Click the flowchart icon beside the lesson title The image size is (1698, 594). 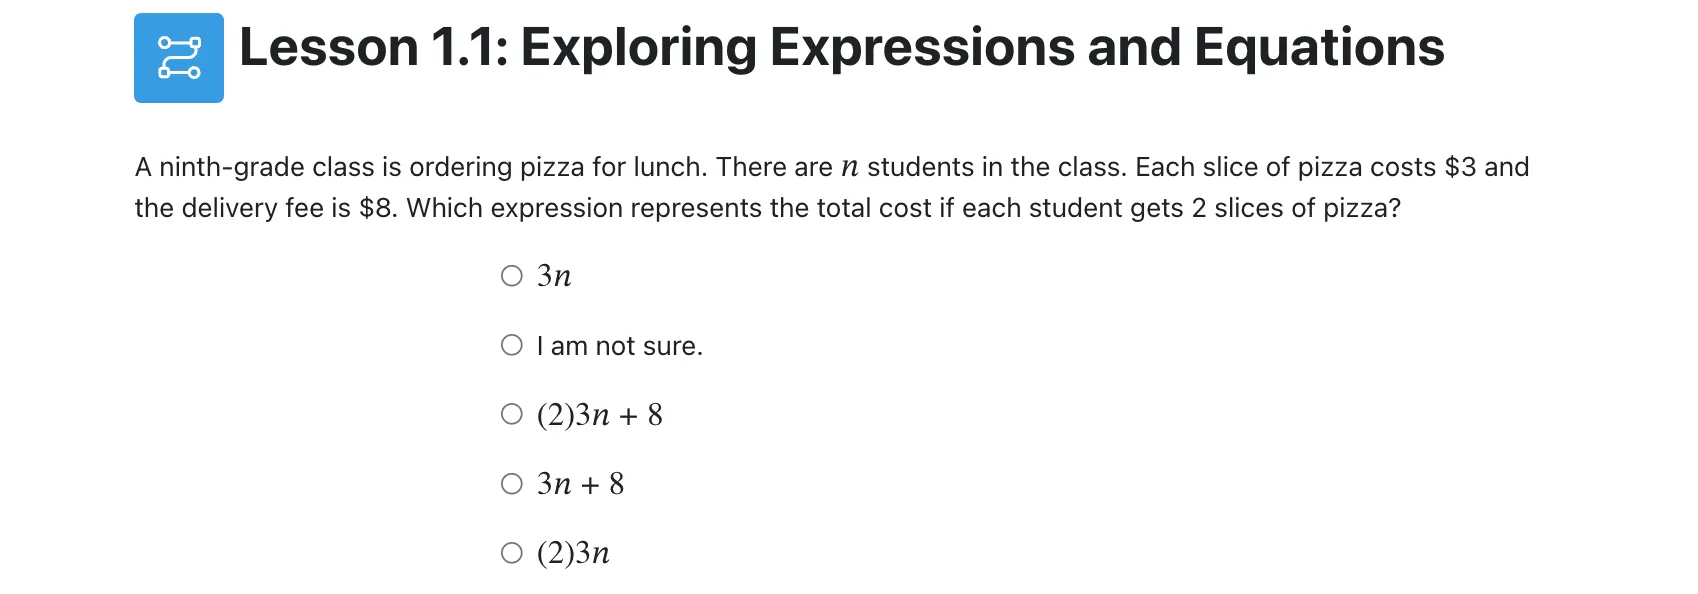coord(177,58)
